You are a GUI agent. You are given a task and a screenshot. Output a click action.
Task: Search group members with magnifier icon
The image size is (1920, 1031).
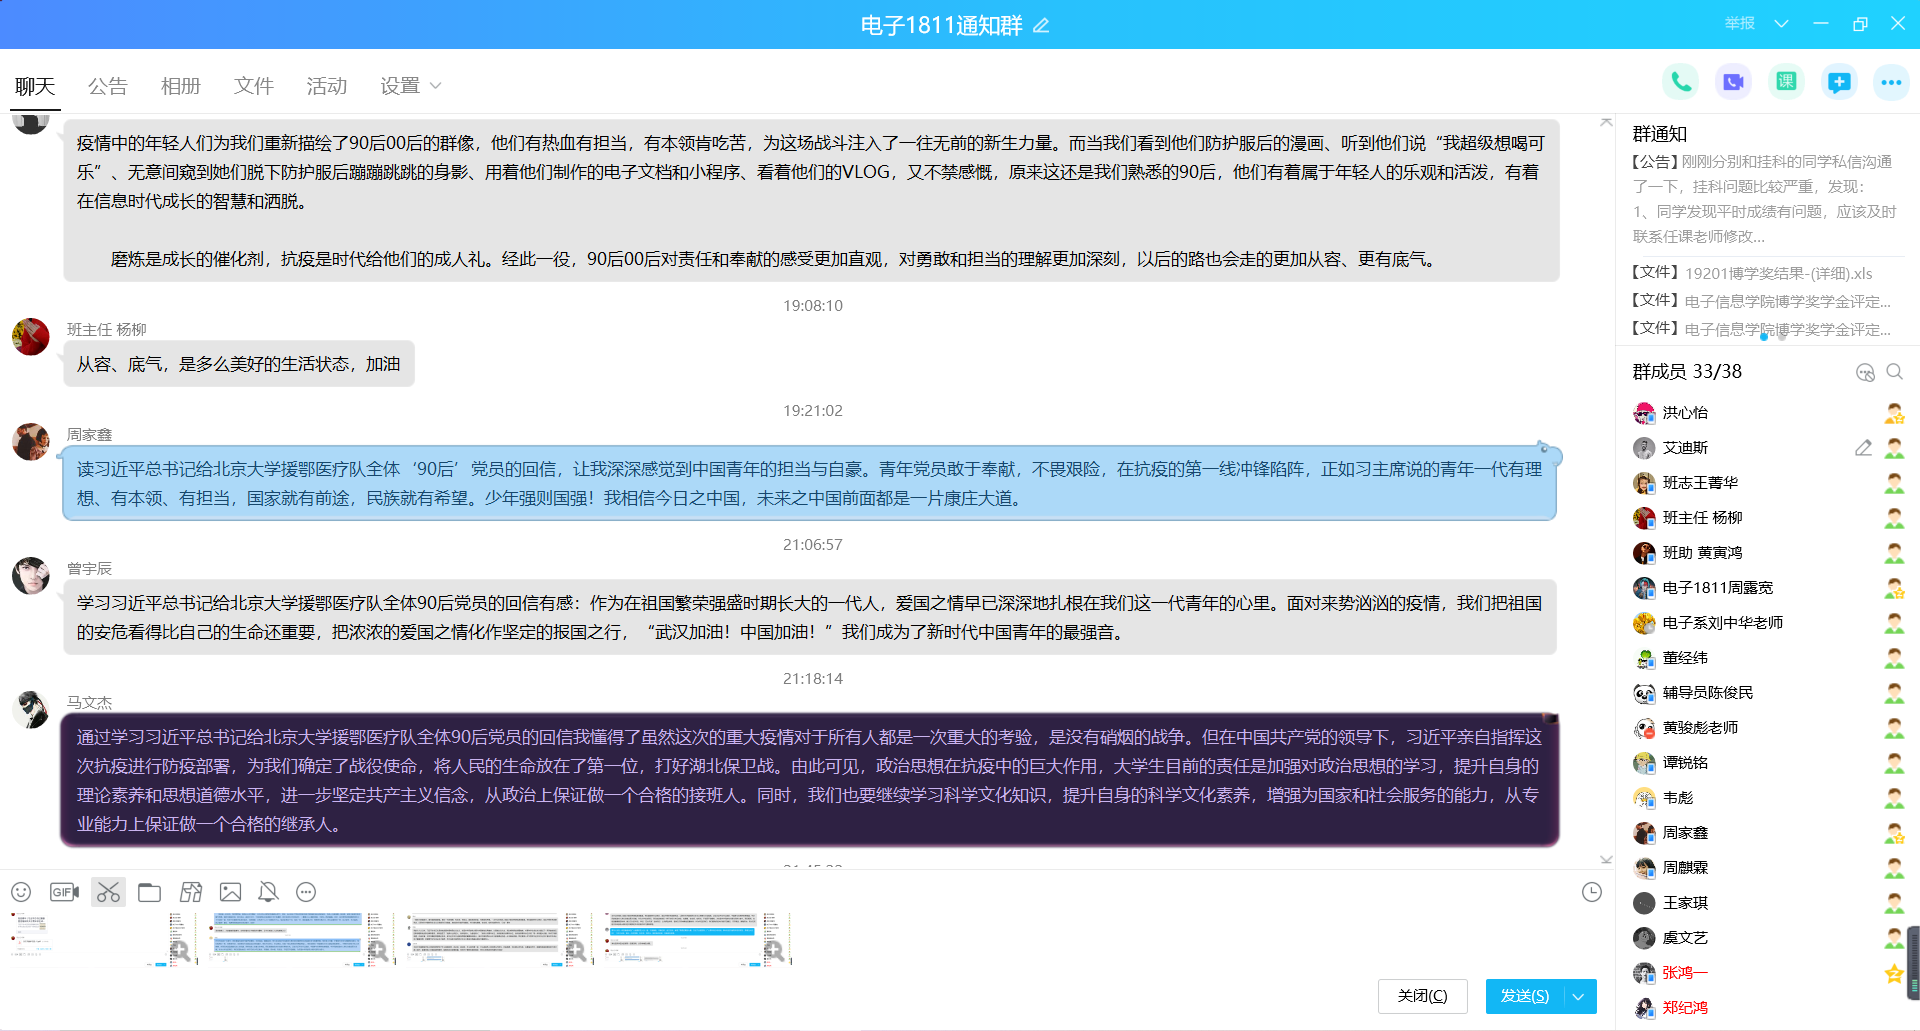(x=1894, y=372)
